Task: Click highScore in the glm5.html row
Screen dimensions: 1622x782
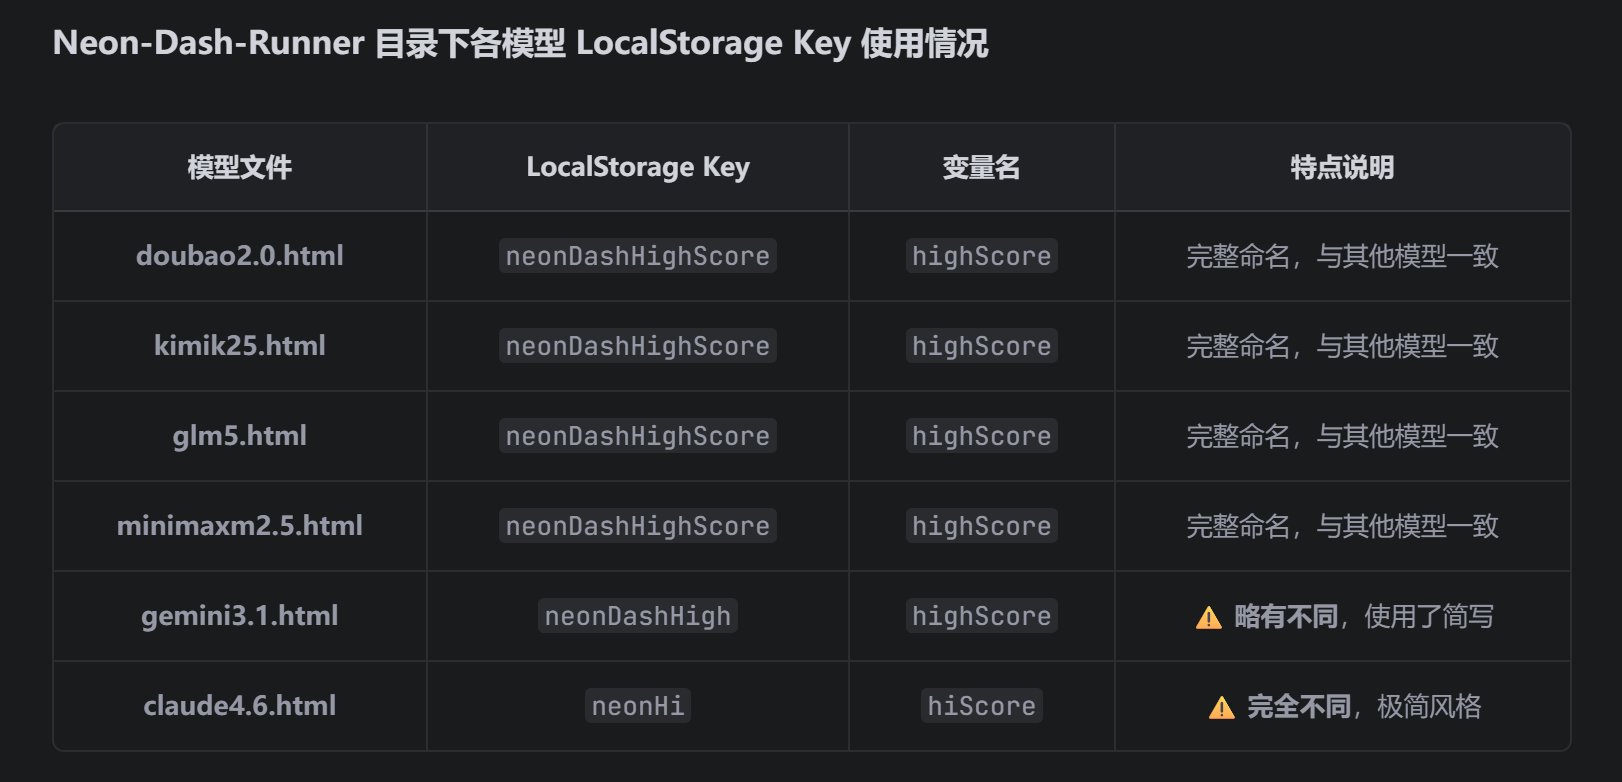Action: coord(981,436)
